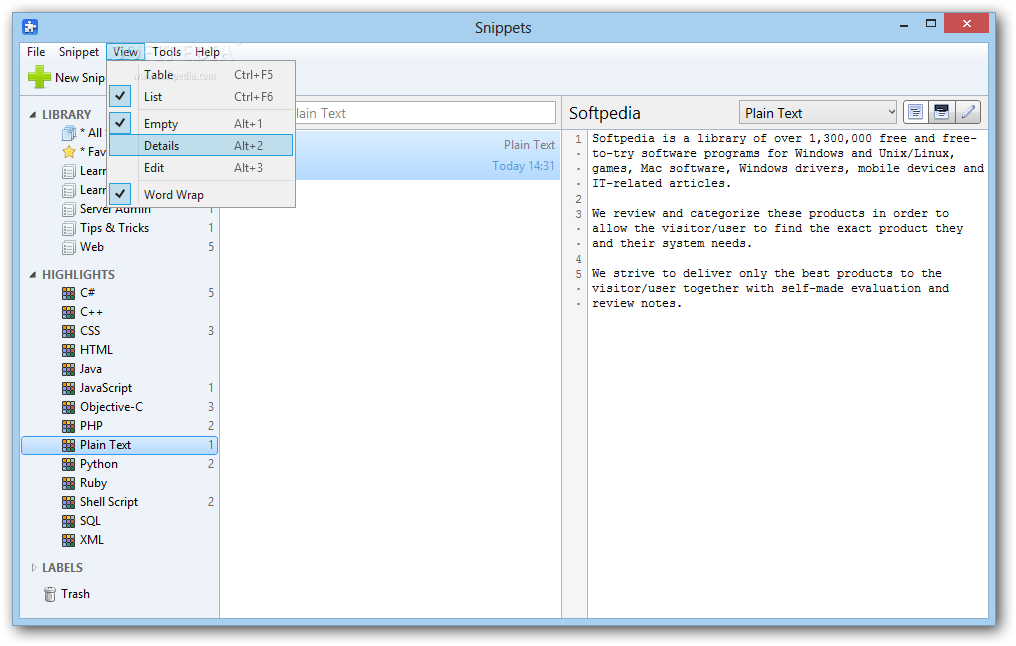Click the Trash bin icon
Screen dimensions: 1016x646
pyautogui.click(x=50, y=594)
